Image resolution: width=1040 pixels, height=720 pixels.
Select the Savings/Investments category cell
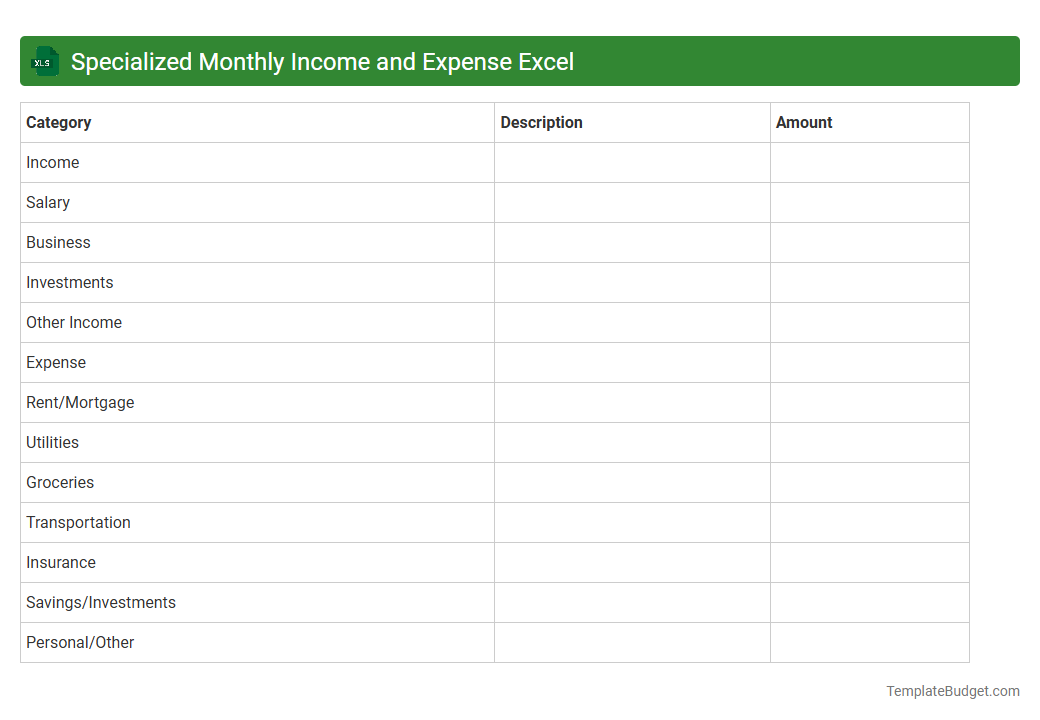[x=101, y=602]
